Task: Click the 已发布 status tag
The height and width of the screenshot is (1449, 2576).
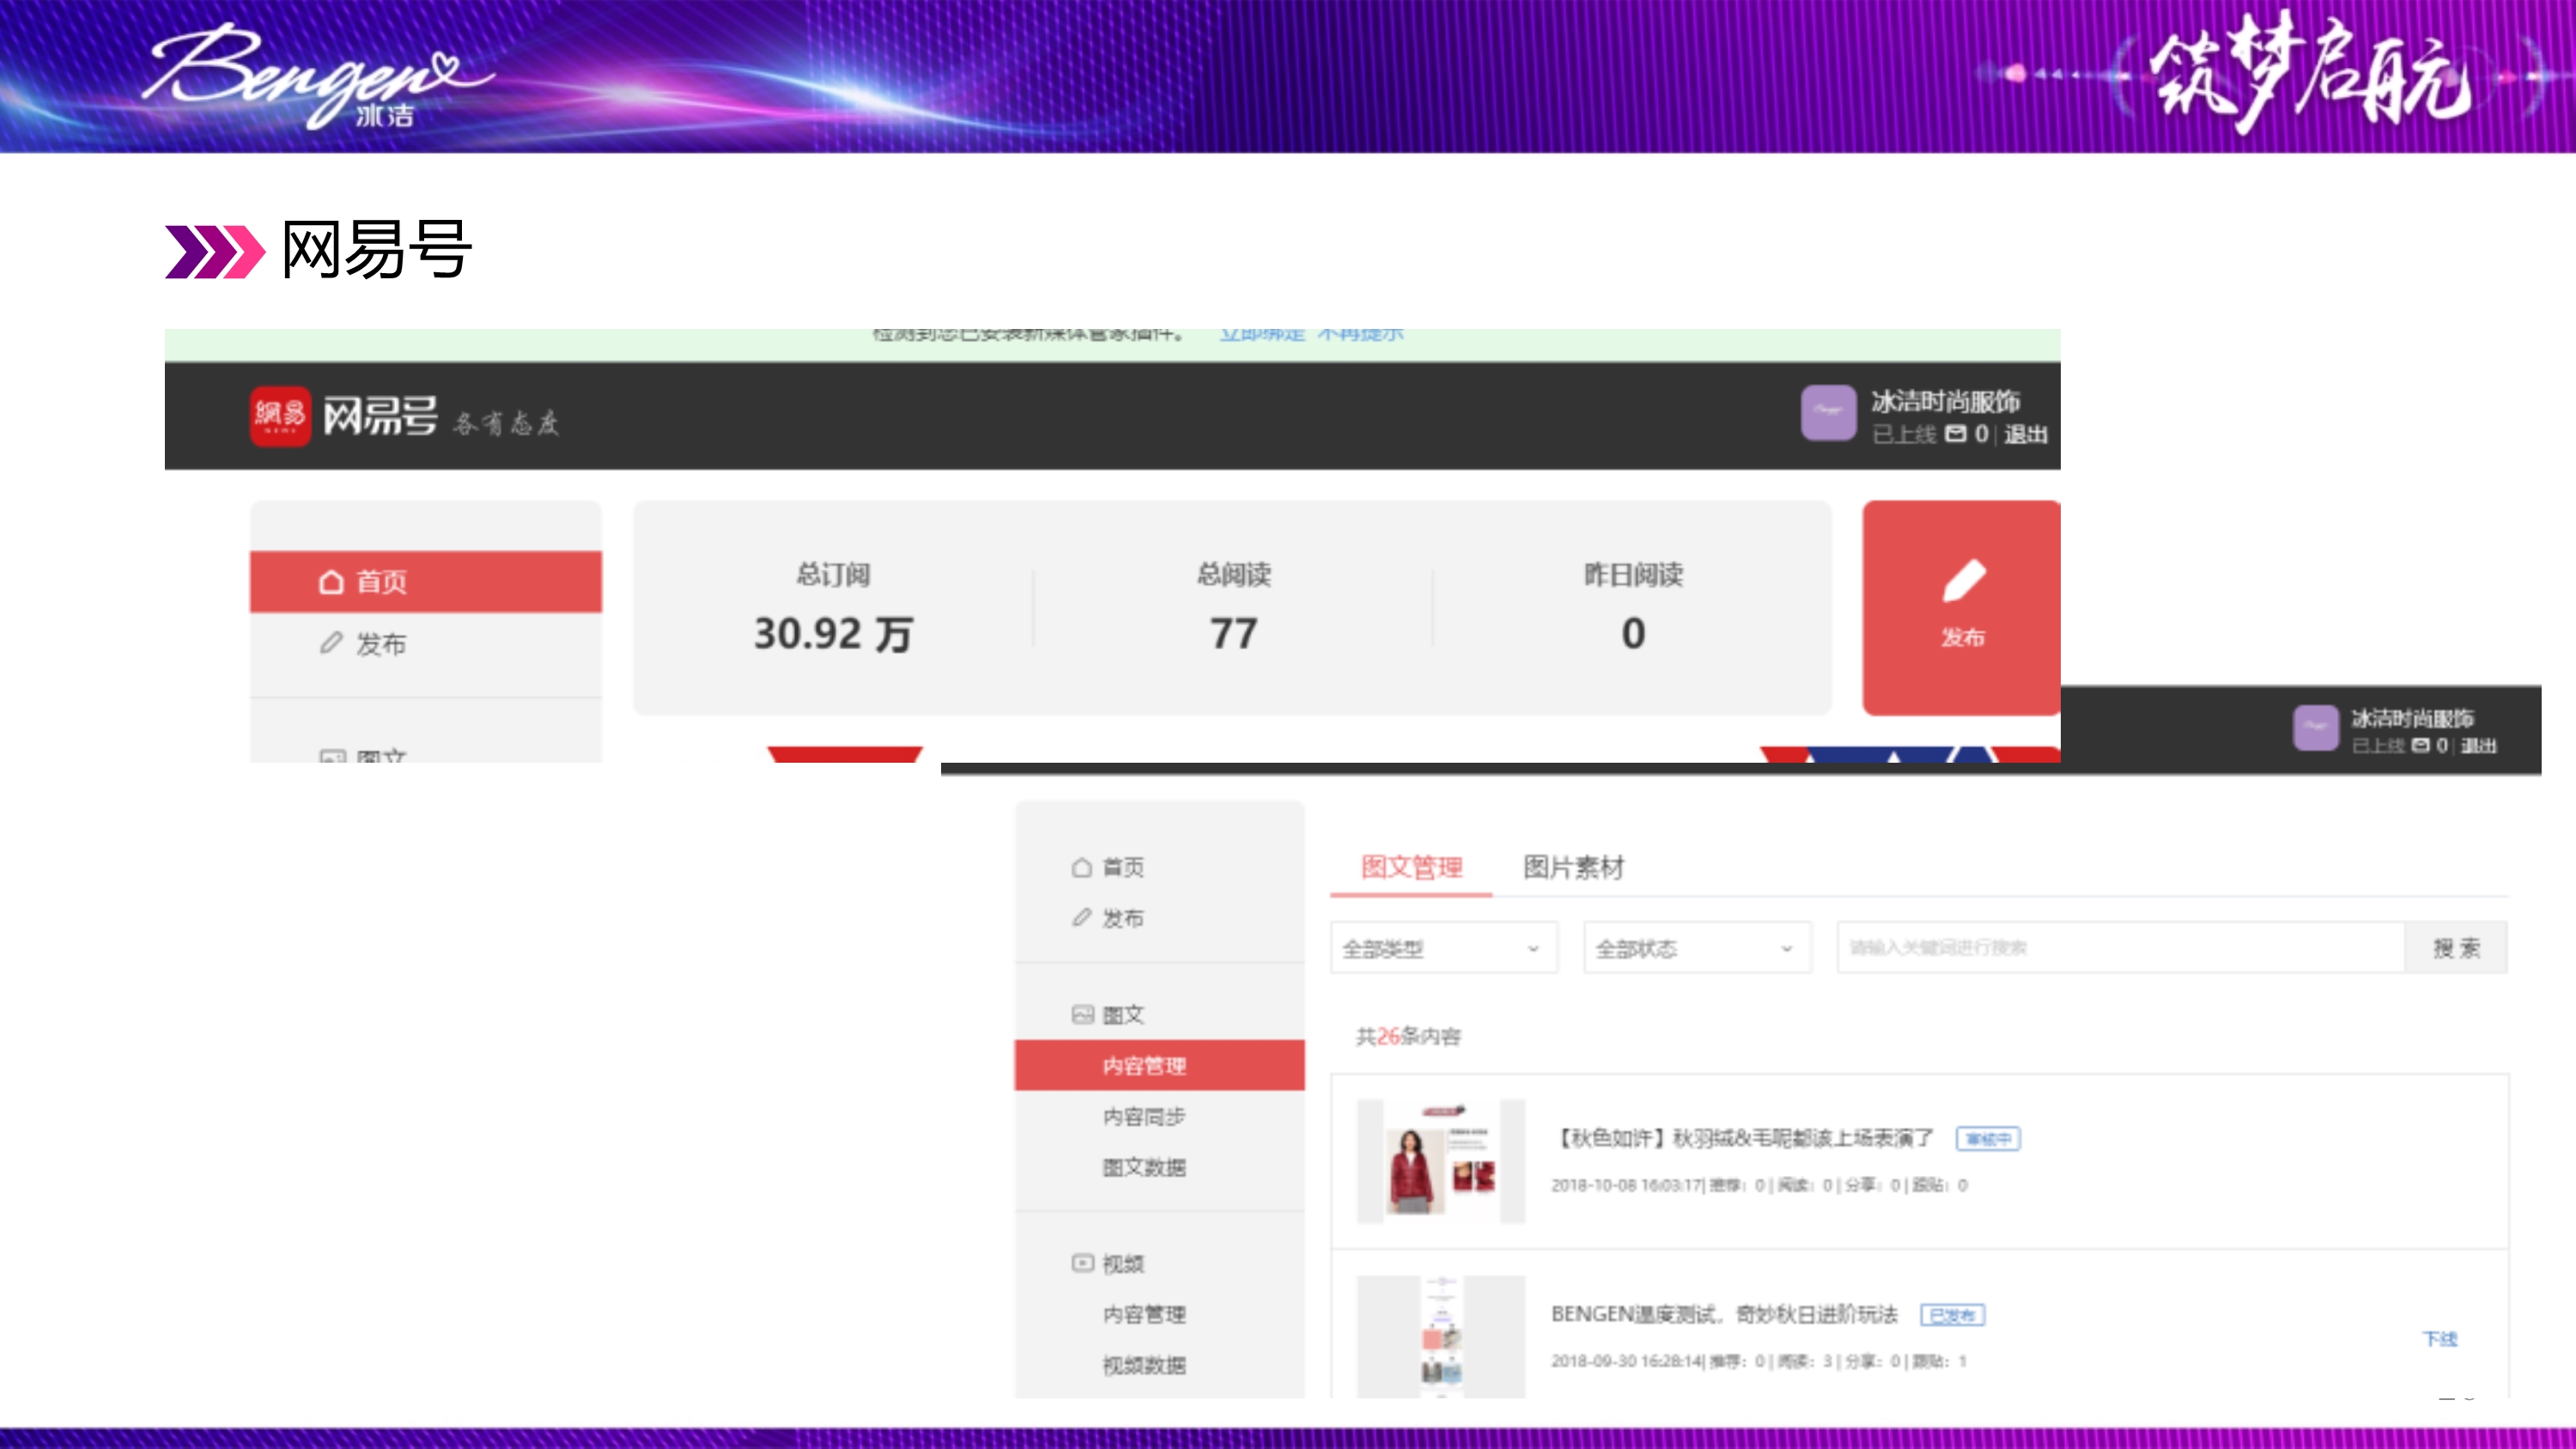Action: (1952, 1315)
